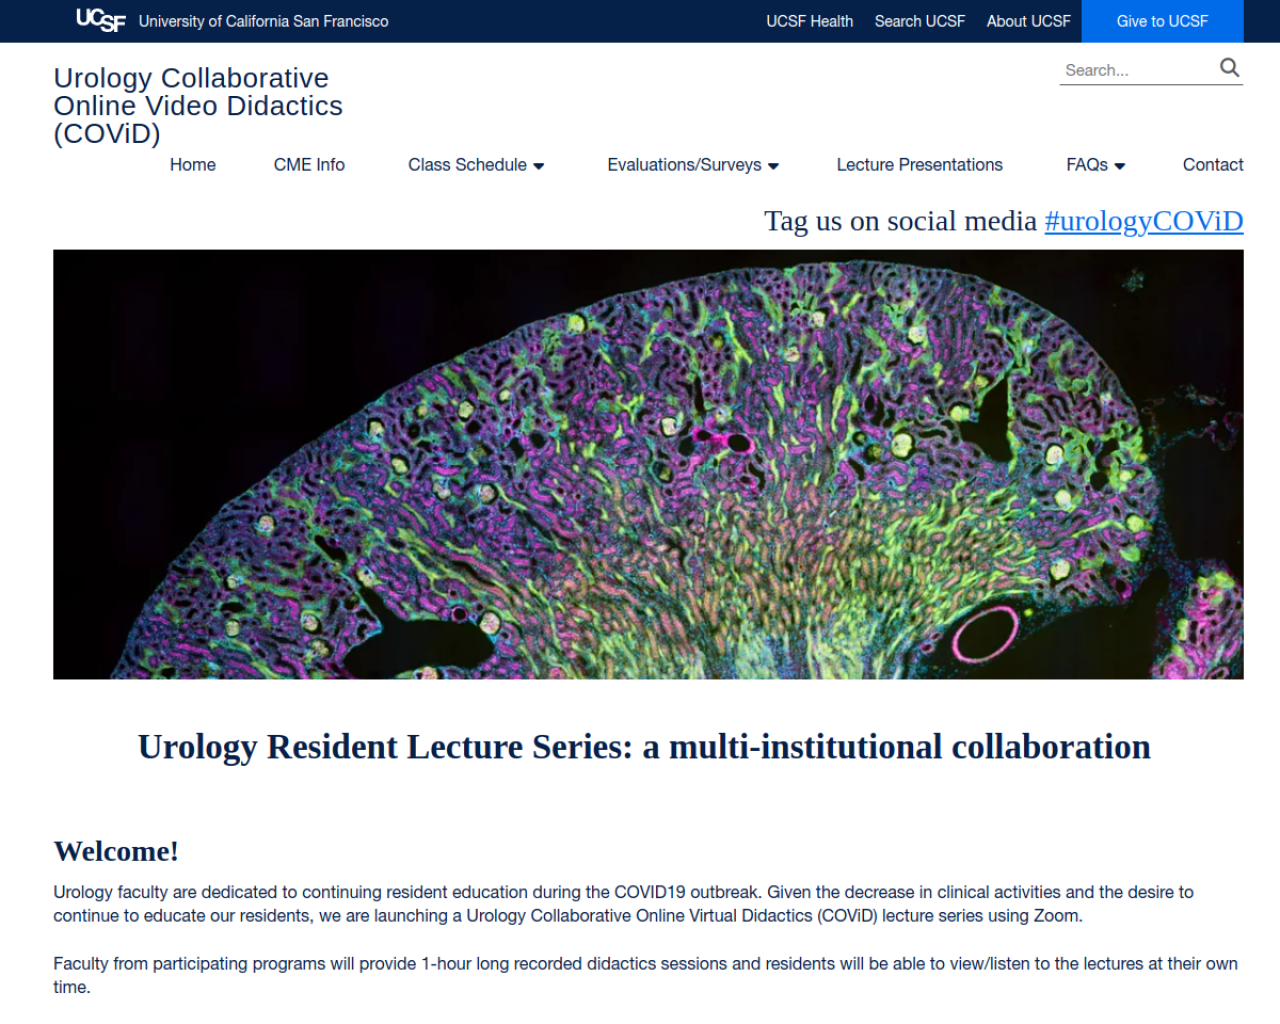Click the 'Tag us on social media' text
Viewport: 1280px width, 1024px height.
900,221
